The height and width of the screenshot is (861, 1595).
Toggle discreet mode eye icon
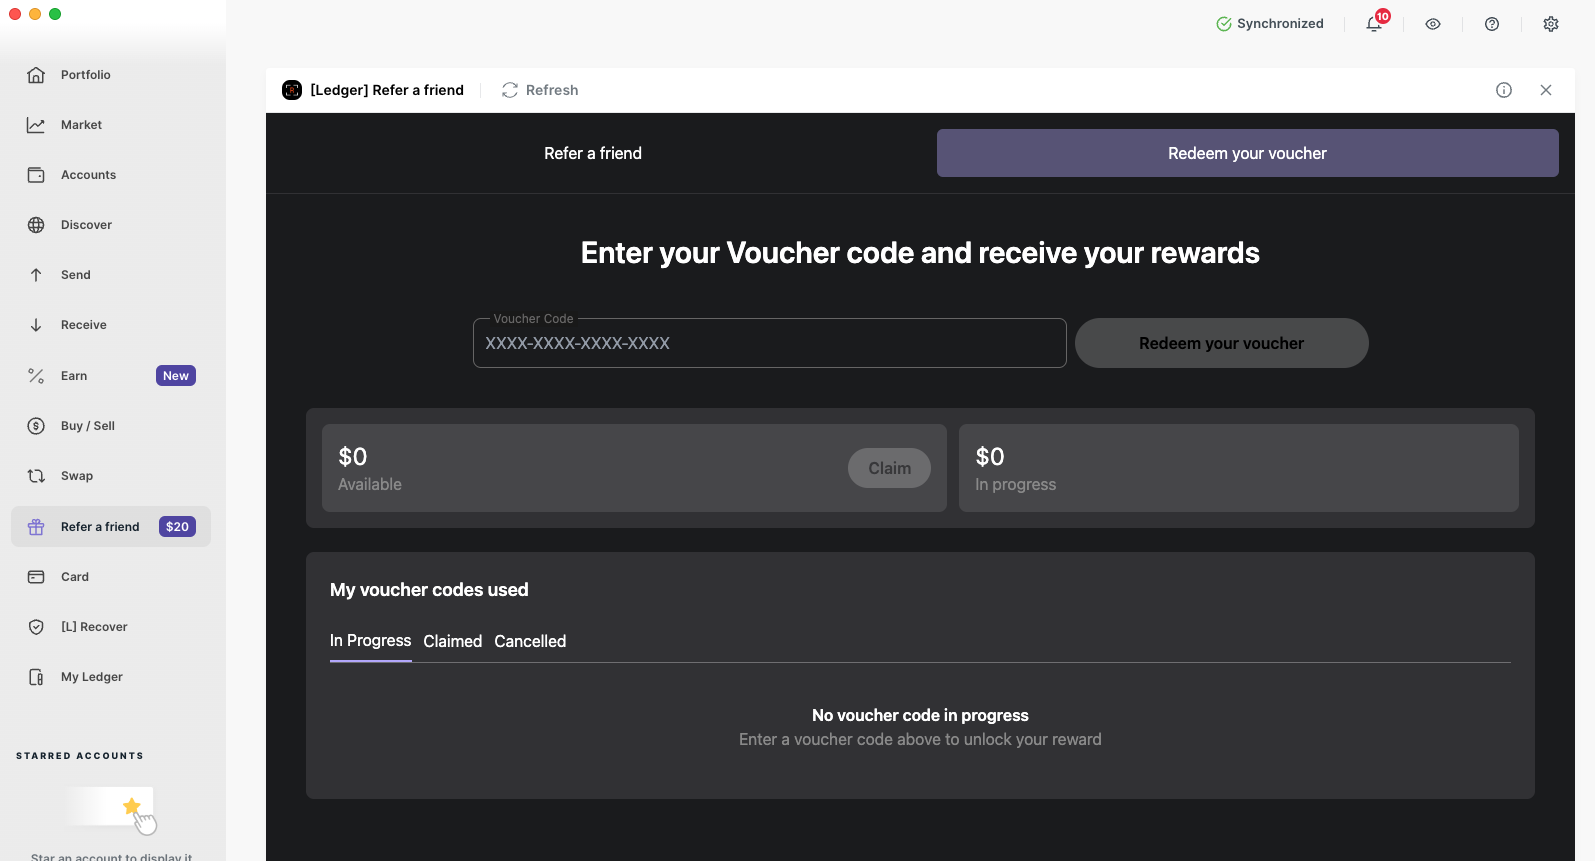tap(1433, 24)
